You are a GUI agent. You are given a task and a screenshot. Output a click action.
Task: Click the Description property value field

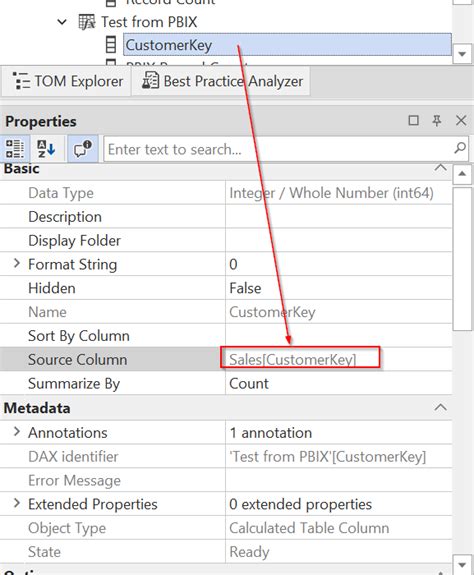(339, 217)
